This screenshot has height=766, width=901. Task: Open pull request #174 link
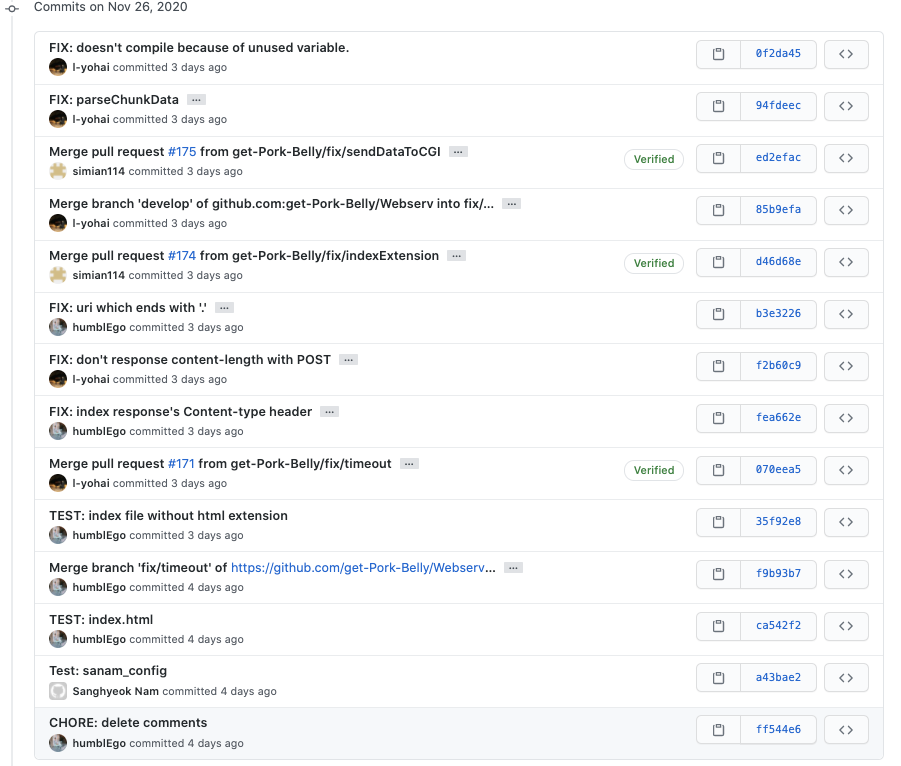tap(182, 256)
